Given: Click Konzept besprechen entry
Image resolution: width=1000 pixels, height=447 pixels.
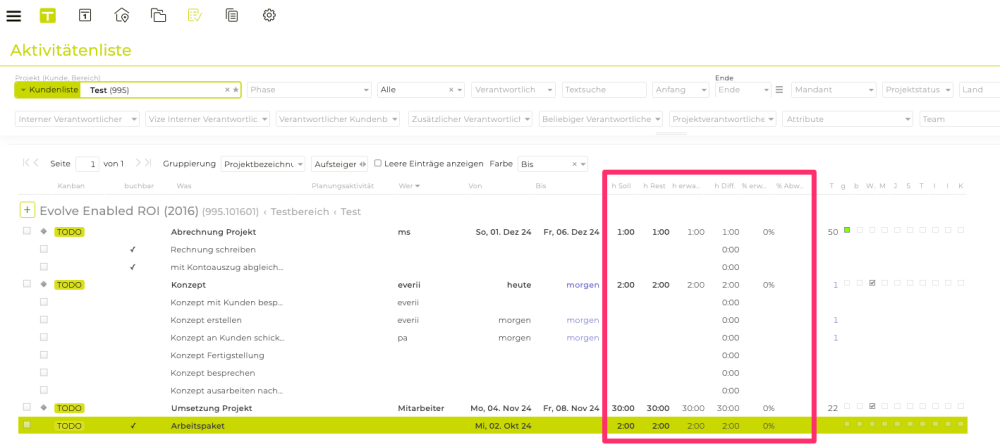Looking at the screenshot, I should point(213,372).
